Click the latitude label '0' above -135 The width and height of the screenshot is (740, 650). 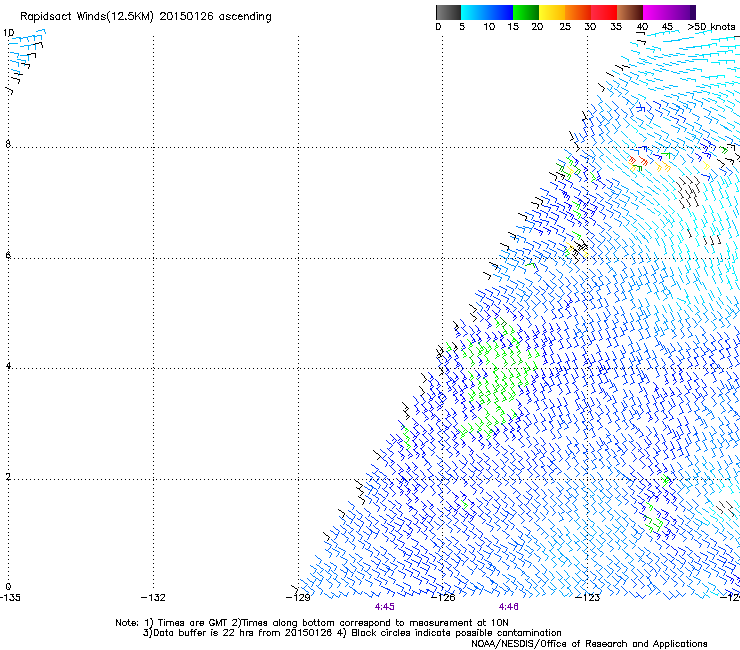tap(8, 587)
